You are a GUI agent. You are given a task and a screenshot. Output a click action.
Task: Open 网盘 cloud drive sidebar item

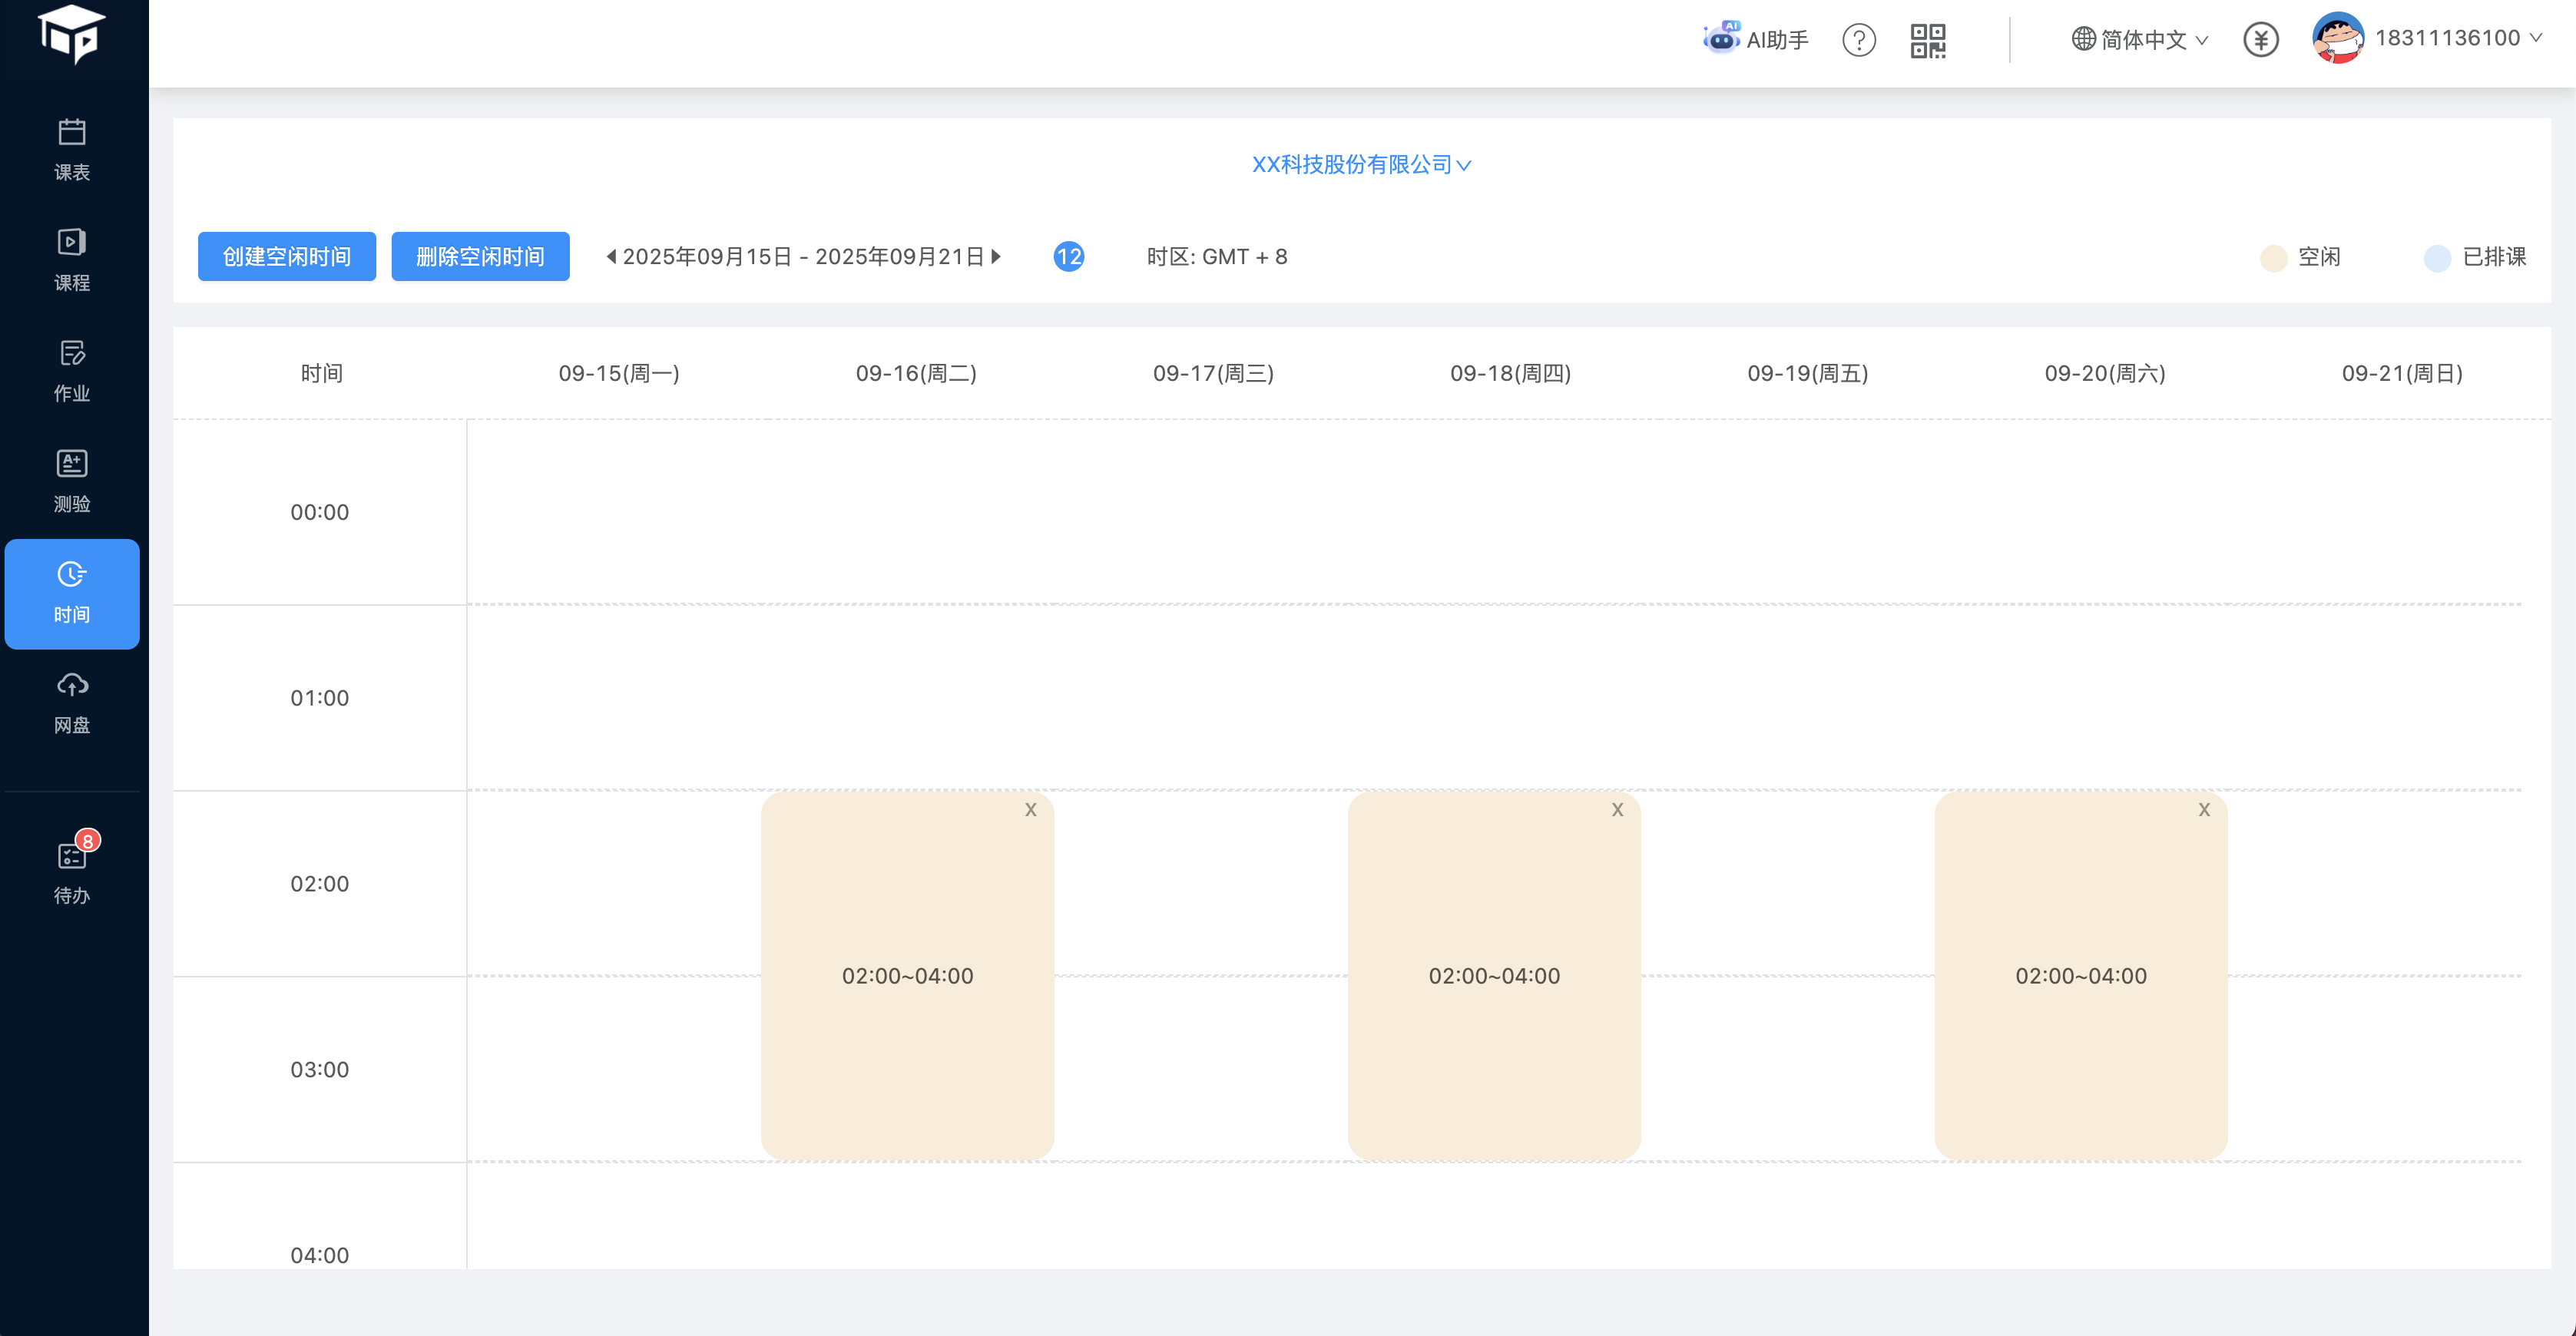[72, 702]
